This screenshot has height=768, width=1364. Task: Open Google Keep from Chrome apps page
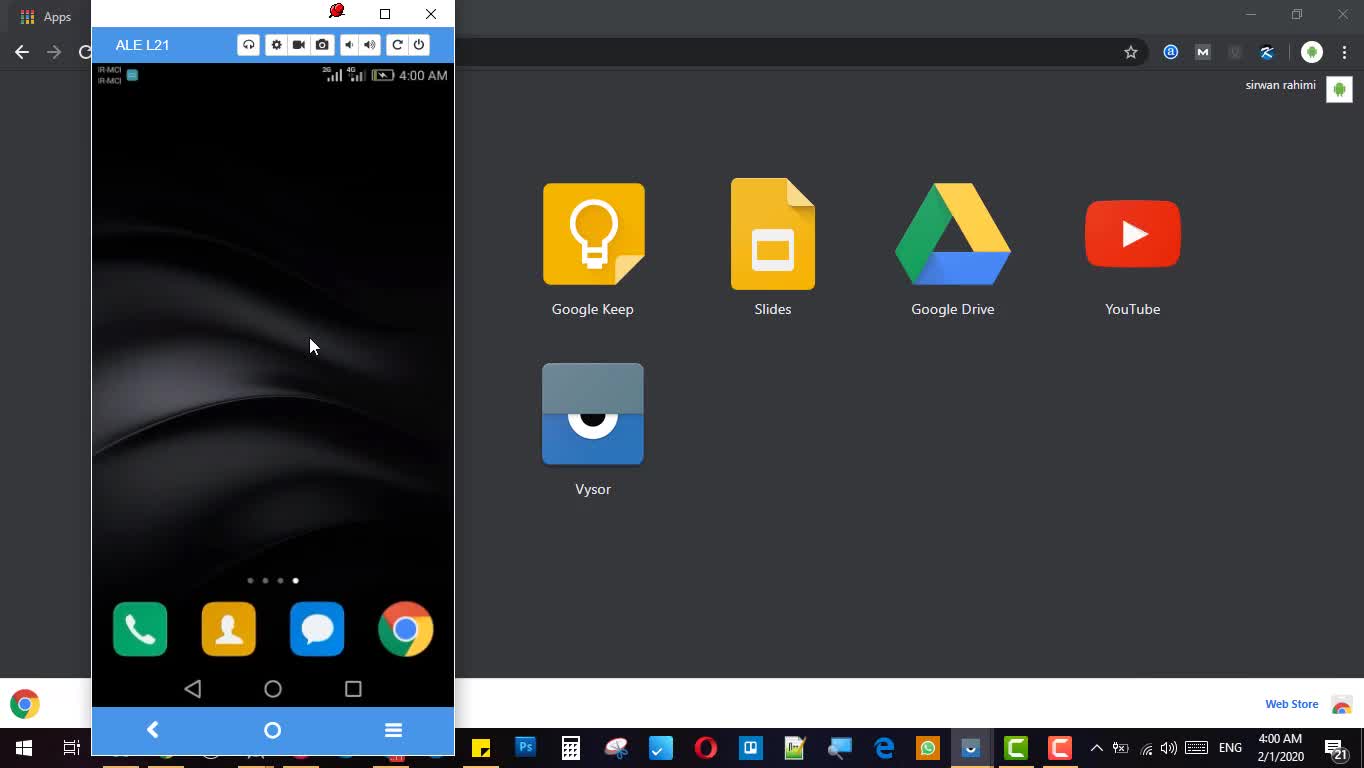pyautogui.click(x=593, y=235)
